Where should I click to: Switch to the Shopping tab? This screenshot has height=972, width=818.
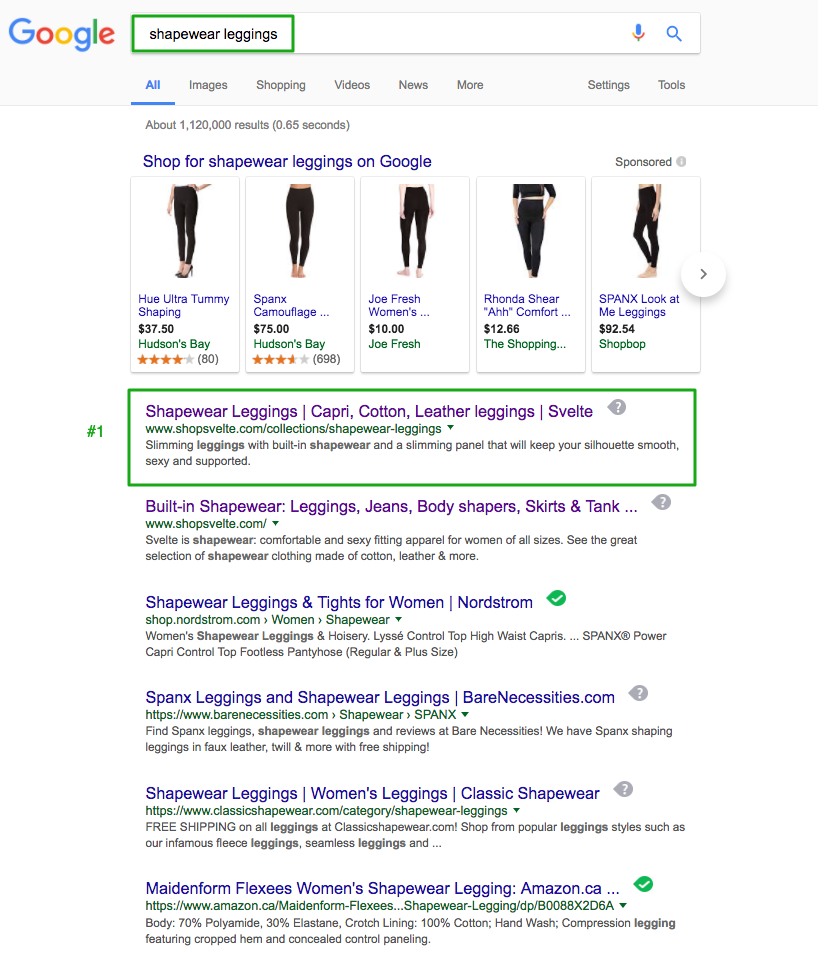pyautogui.click(x=281, y=85)
